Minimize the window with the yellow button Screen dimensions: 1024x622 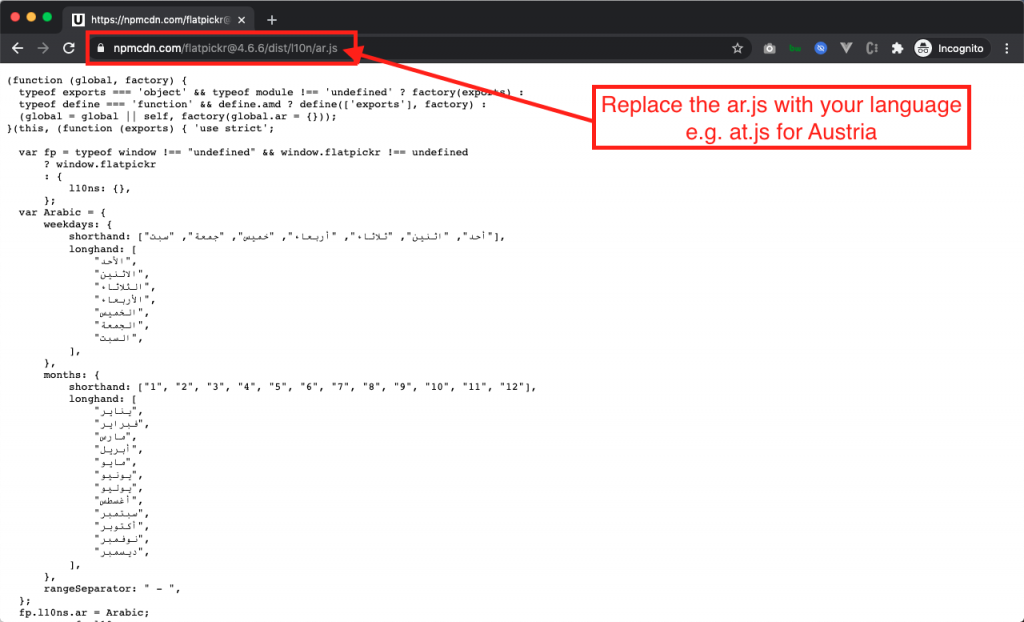[31, 17]
